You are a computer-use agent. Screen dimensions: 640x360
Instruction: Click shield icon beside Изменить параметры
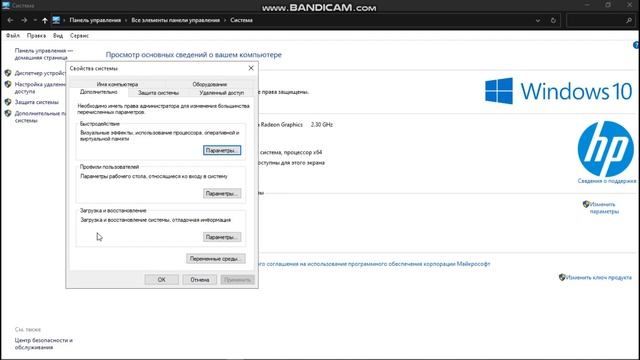tap(586, 204)
